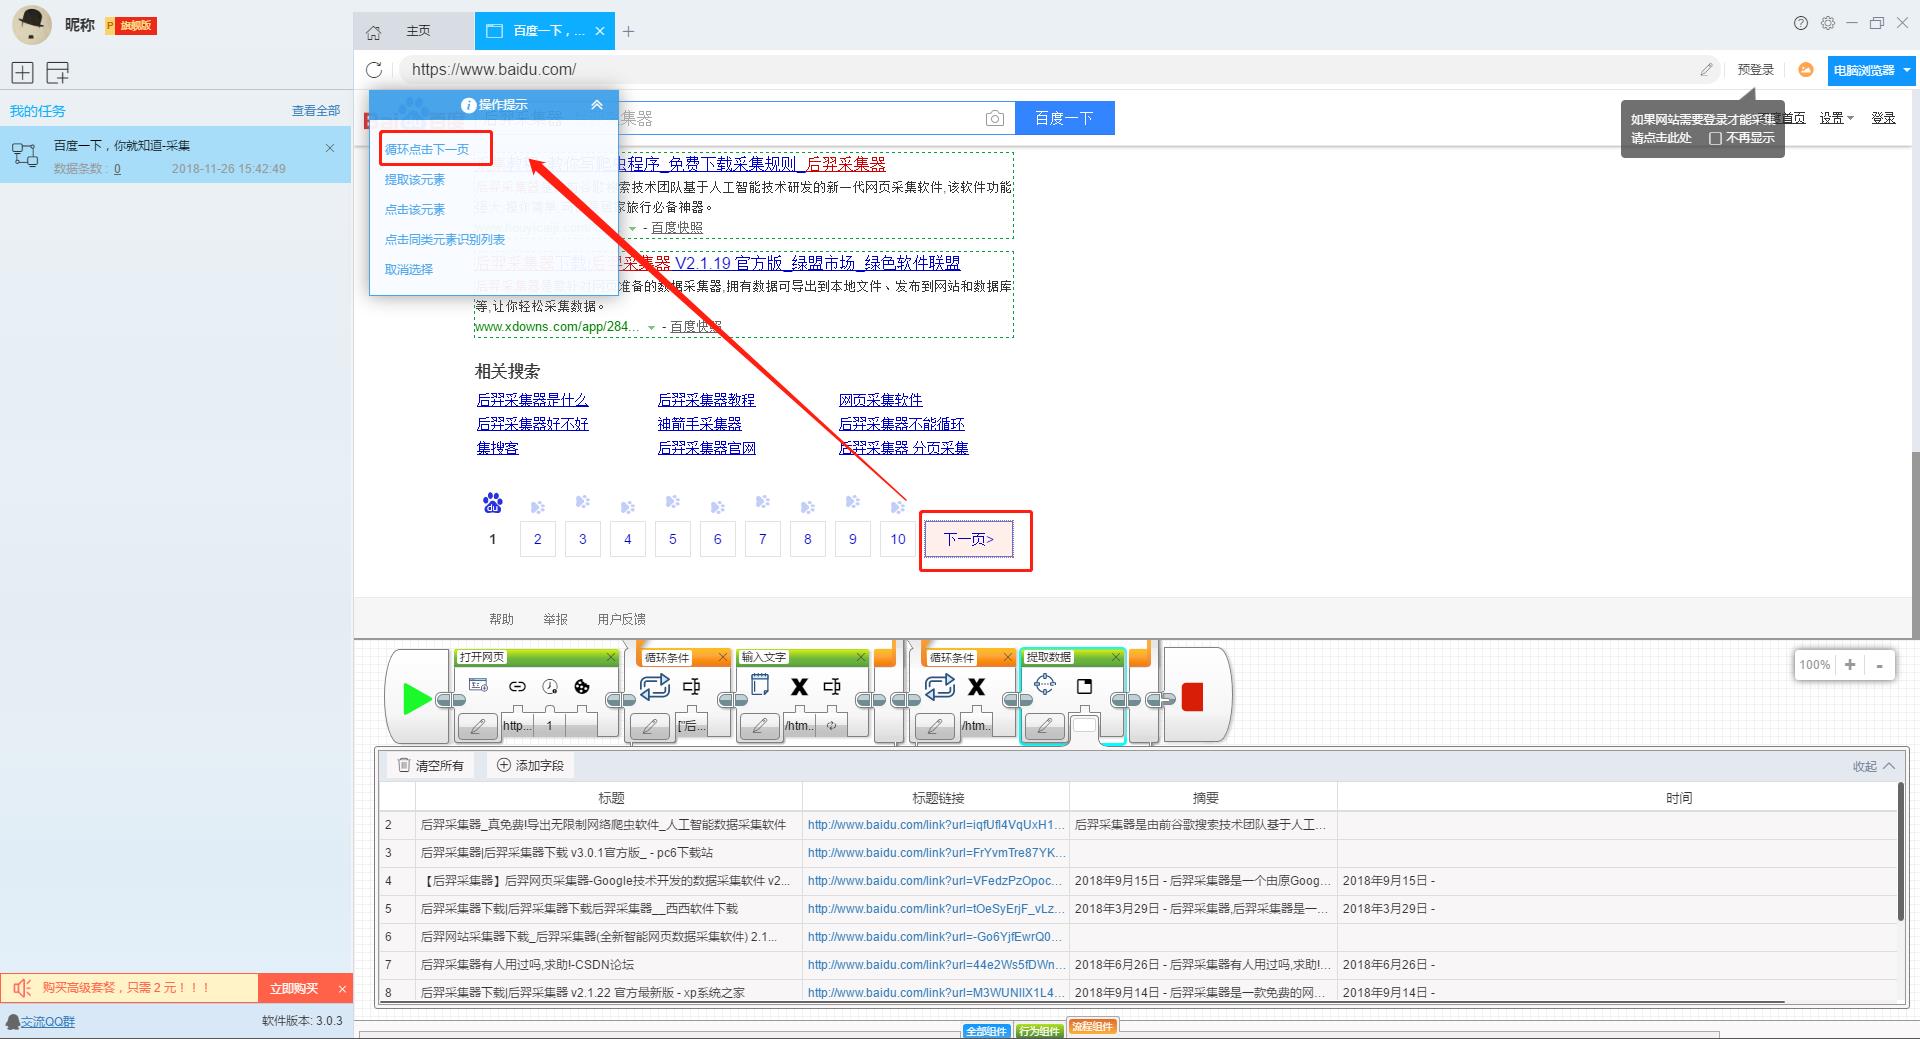Select 循环点击下一页 in the 操作提示 menu
This screenshot has height=1039, width=1920.
tap(427, 149)
